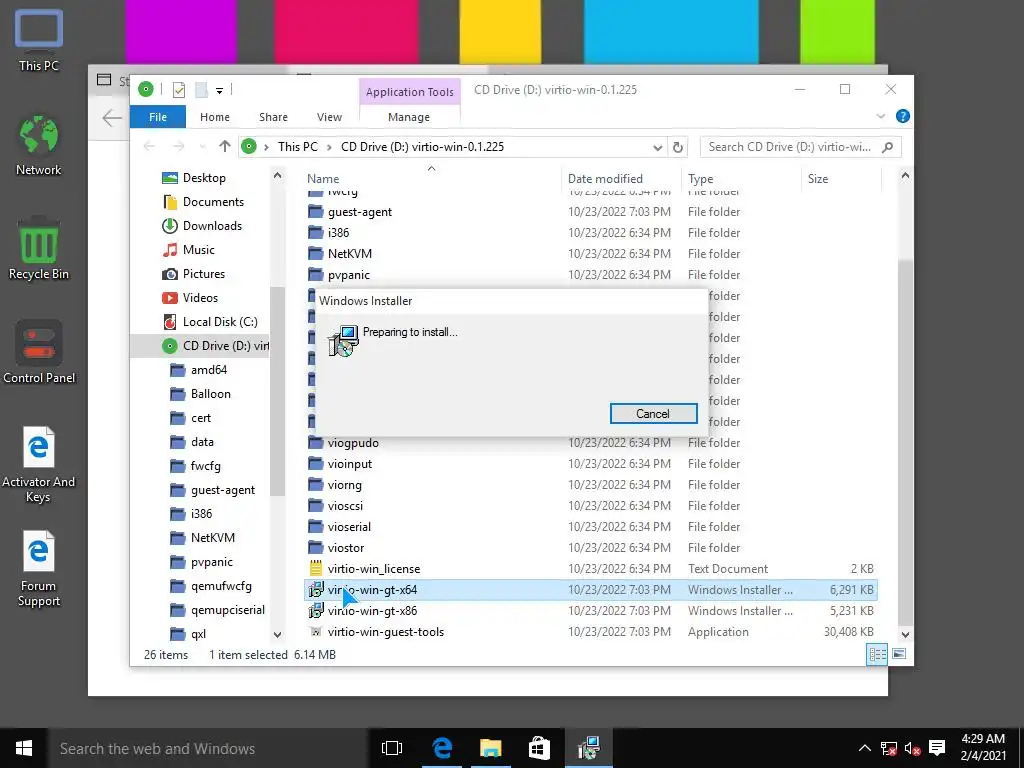Select the guest-agent folder in file list

360,212
